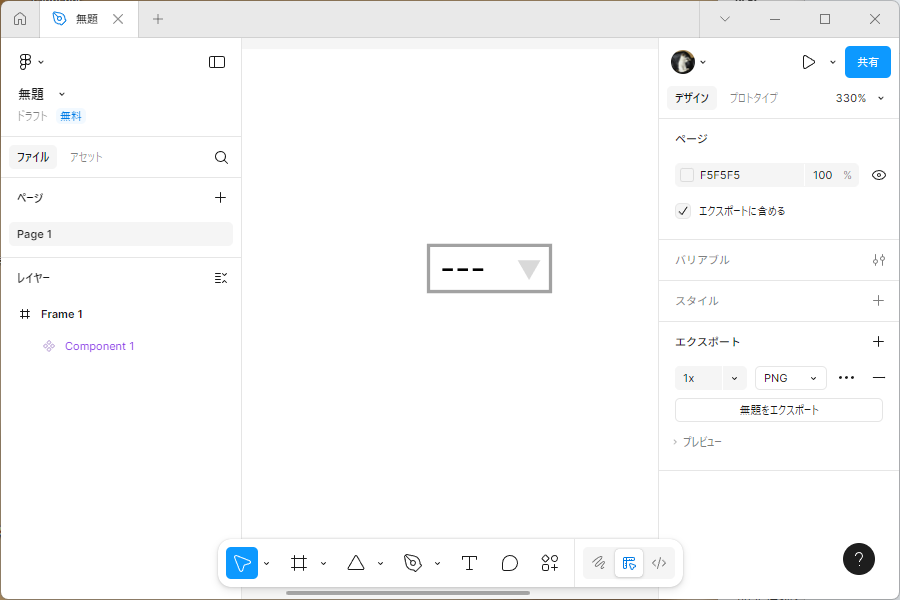
Task: Switch to the プロトタイプ tab
Action: [754, 98]
